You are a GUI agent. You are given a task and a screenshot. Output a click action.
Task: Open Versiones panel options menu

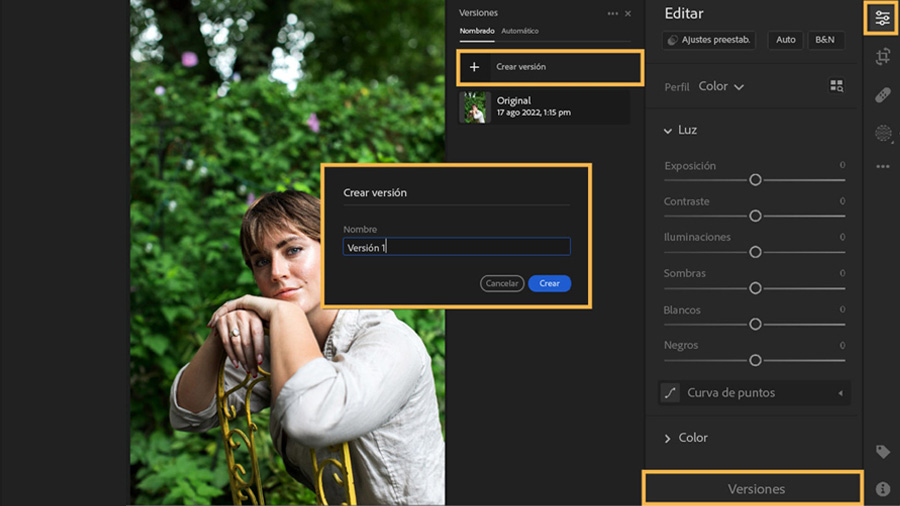612,13
